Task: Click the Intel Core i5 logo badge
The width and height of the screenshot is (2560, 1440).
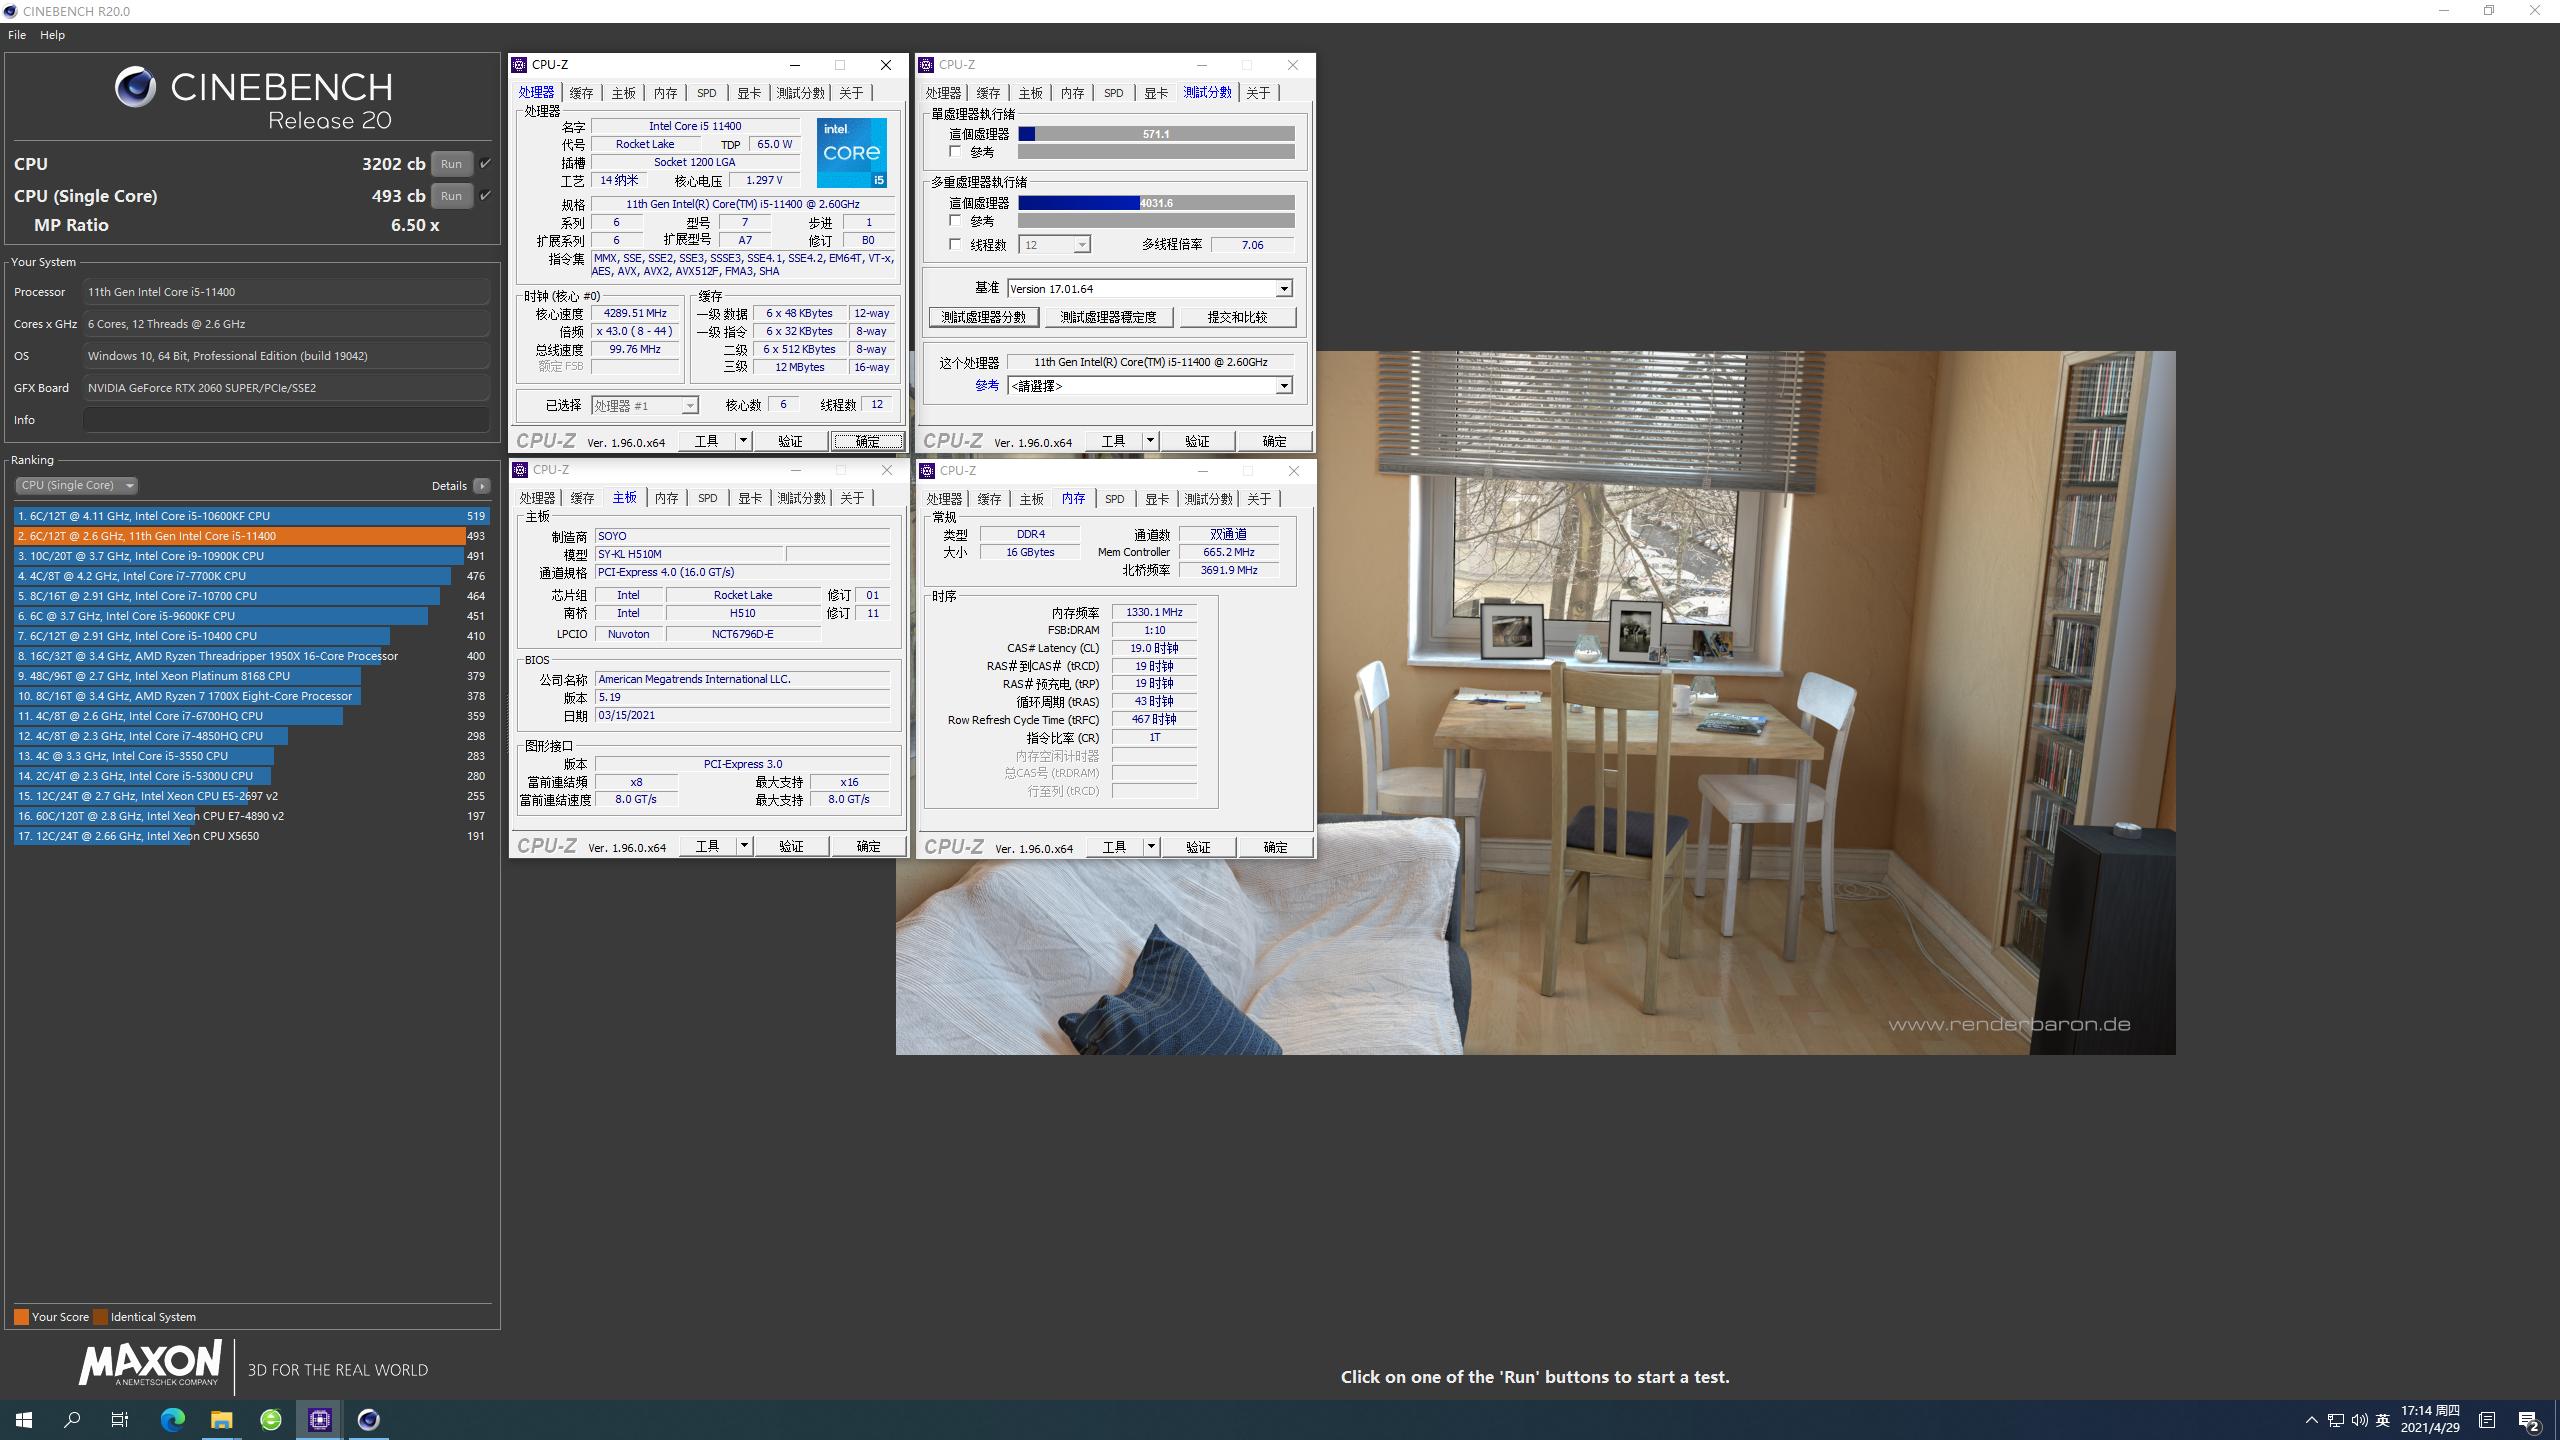Action: 851,152
